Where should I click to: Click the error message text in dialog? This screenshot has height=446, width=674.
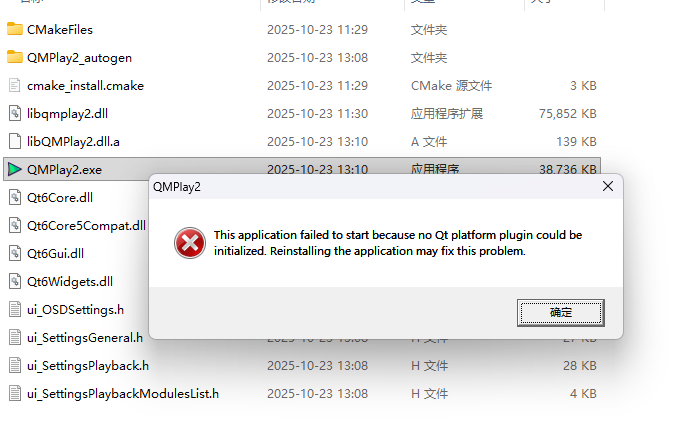(398, 243)
